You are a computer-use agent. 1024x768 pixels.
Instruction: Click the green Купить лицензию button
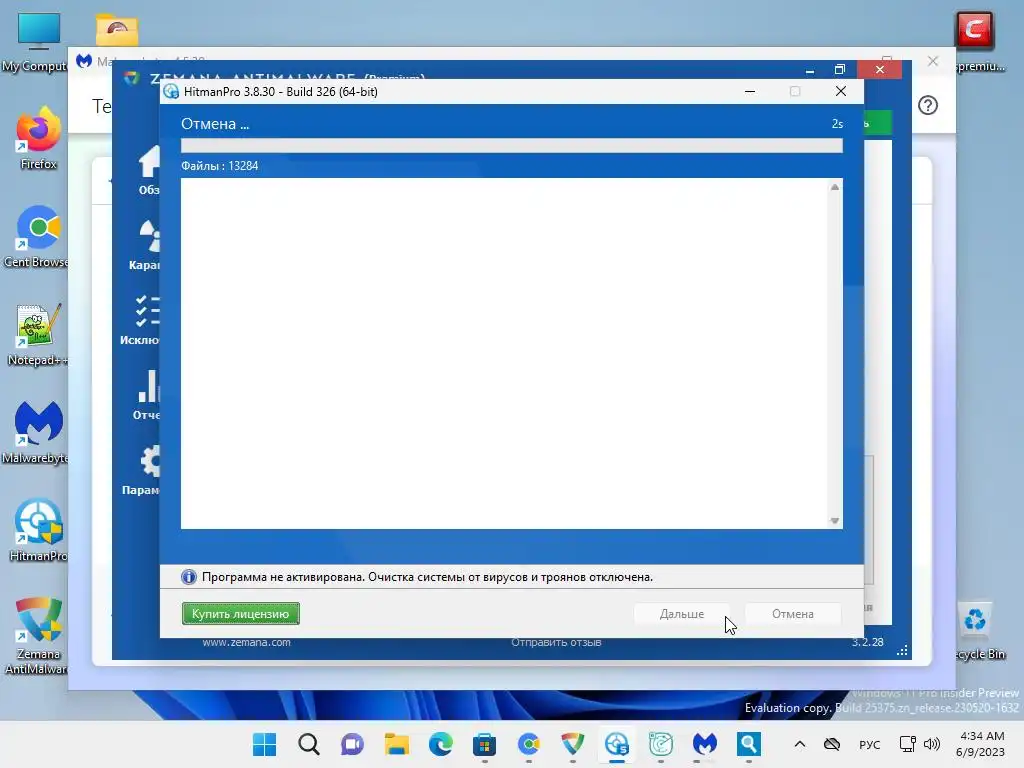tap(240, 614)
